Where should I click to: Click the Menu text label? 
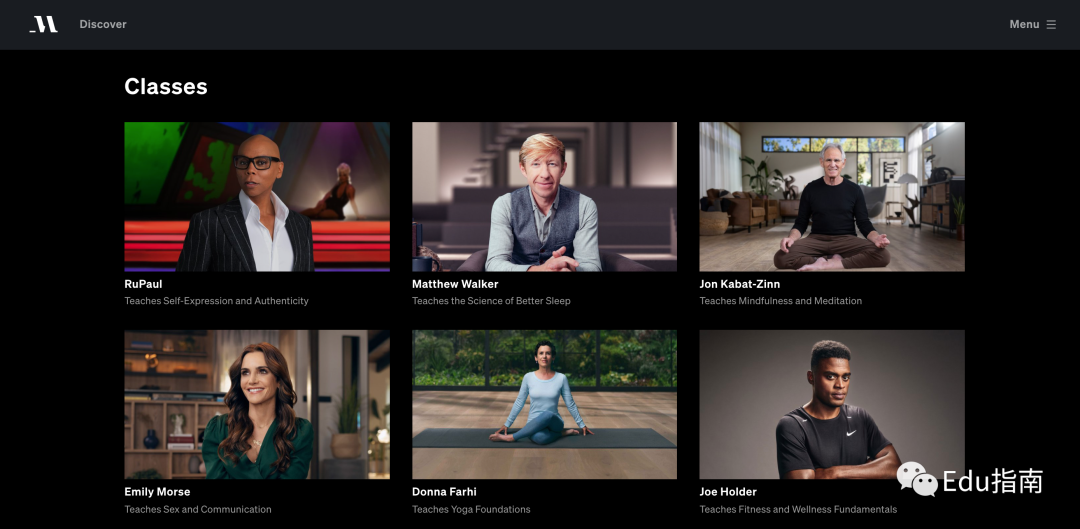(1024, 24)
